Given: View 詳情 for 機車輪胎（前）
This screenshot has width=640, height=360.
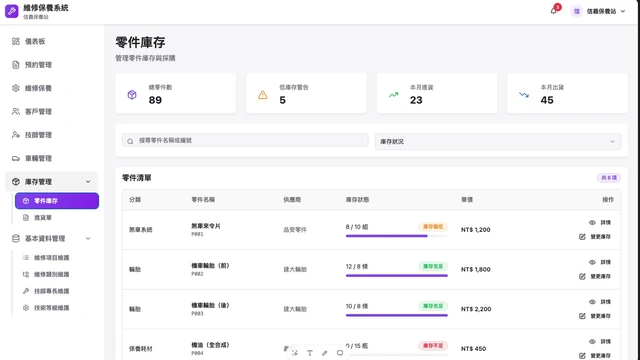Looking at the screenshot, I should point(600,262).
